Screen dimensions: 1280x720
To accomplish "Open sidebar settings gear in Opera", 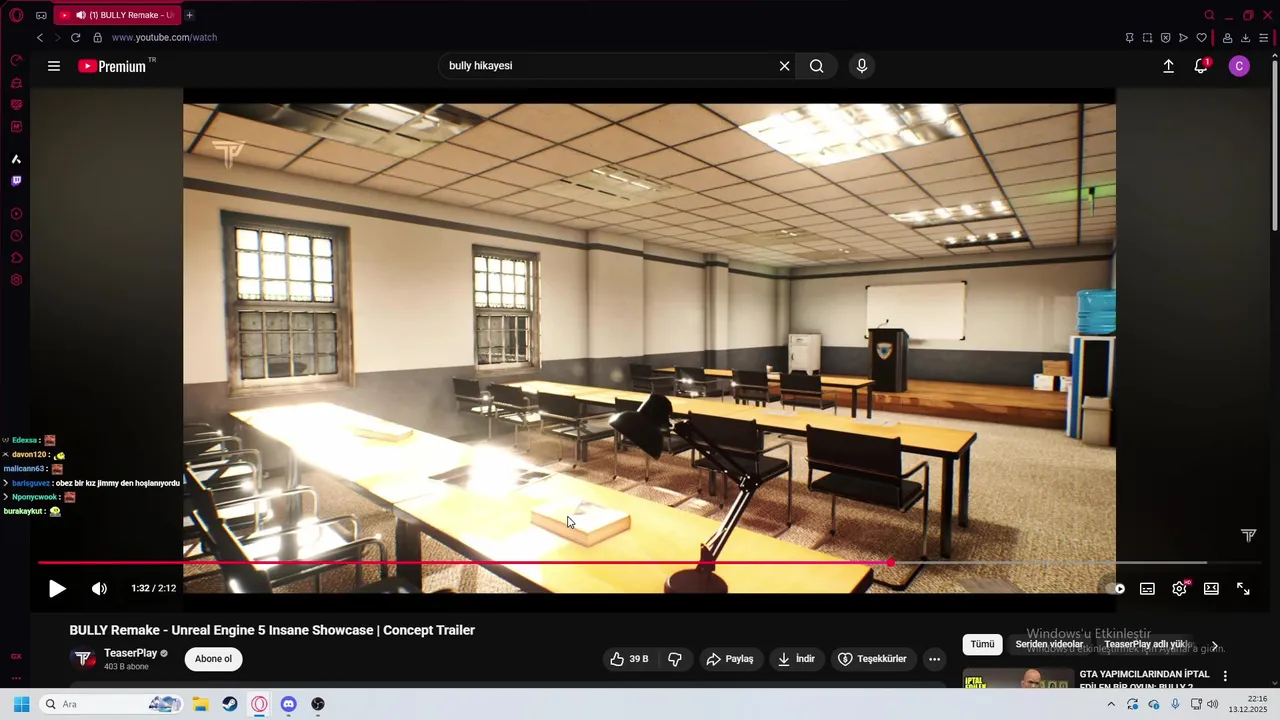I will [16, 280].
